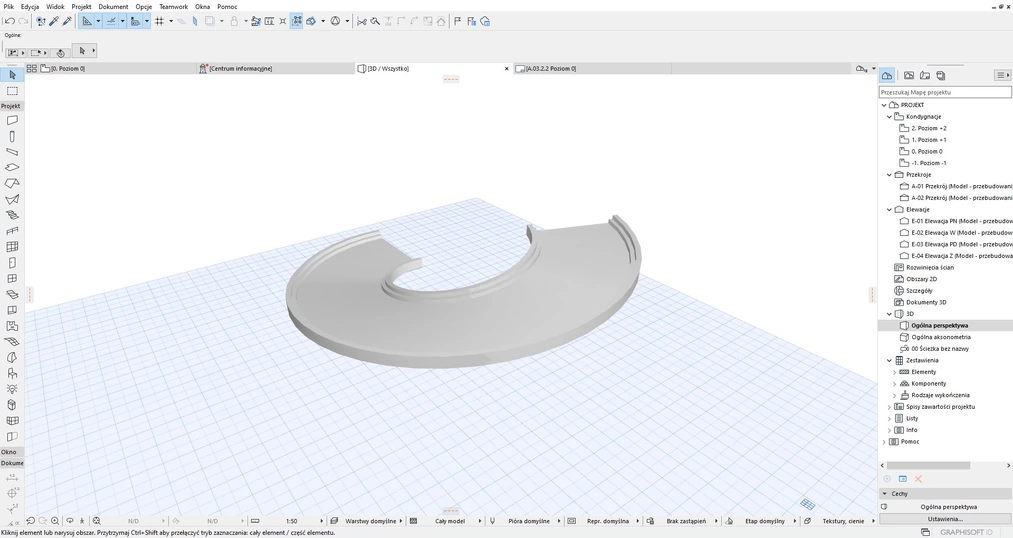The image size is (1013, 538).
Task: Select the Curtain Wall tool
Action: 12,247
